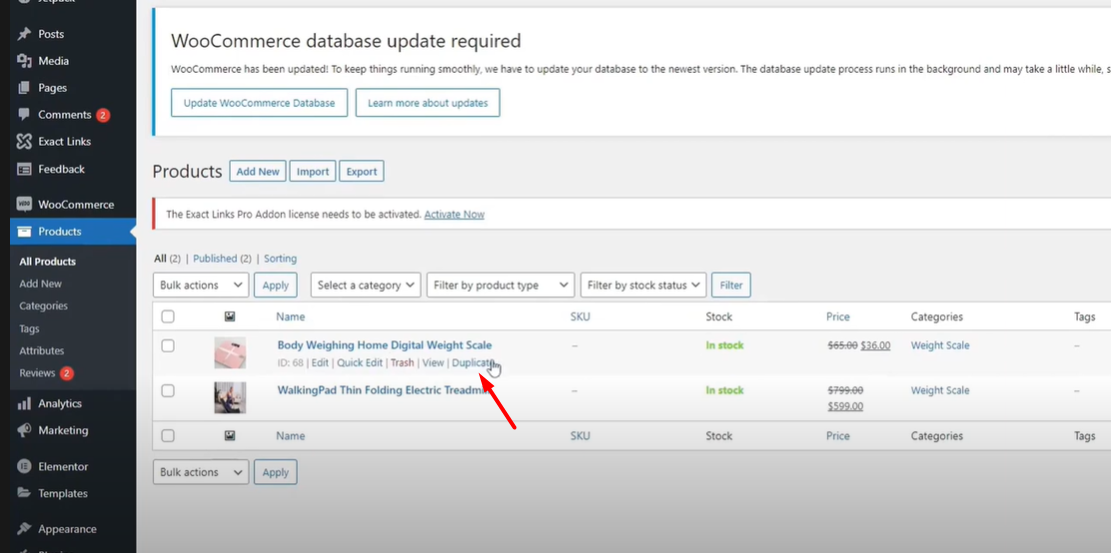Open the Filter by product type dropdown
This screenshot has width=1111, height=553.
[x=500, y=285]
